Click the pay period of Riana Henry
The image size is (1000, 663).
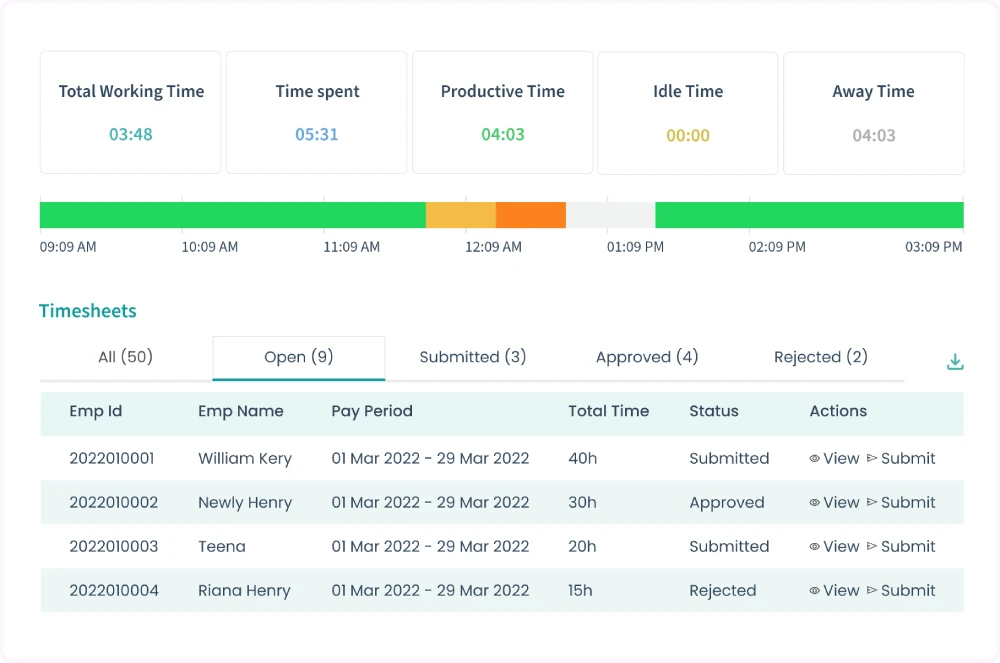click(430, 590)
